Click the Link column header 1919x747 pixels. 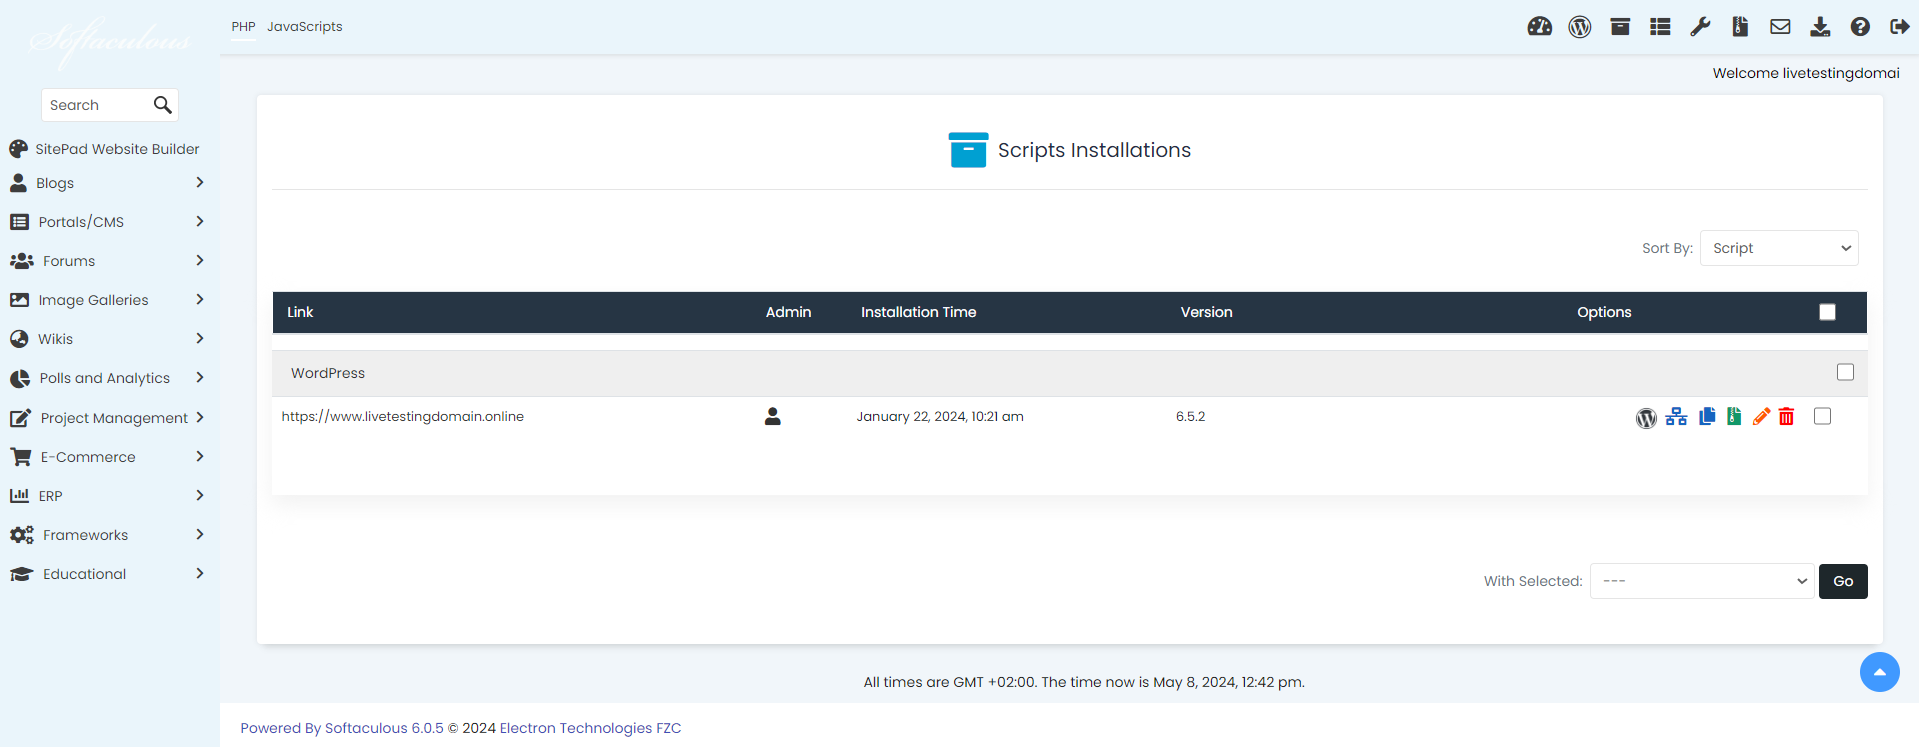300,312
